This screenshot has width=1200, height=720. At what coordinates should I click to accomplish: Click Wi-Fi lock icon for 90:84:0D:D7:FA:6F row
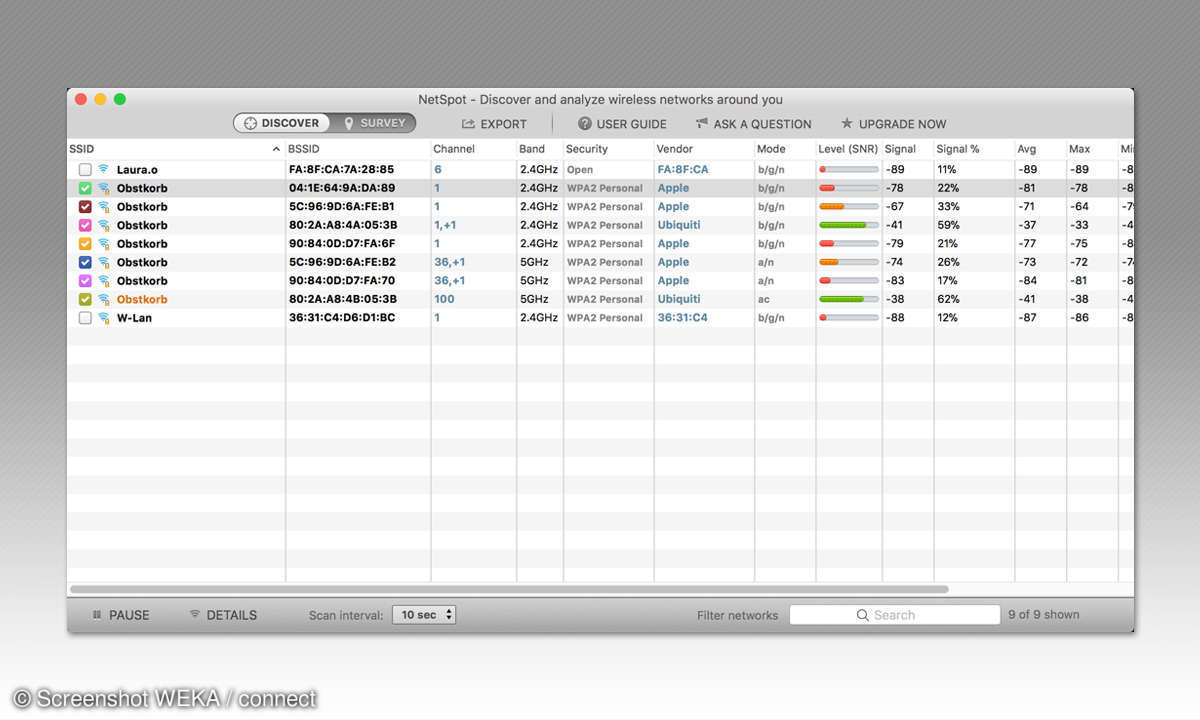click(103, 244)
